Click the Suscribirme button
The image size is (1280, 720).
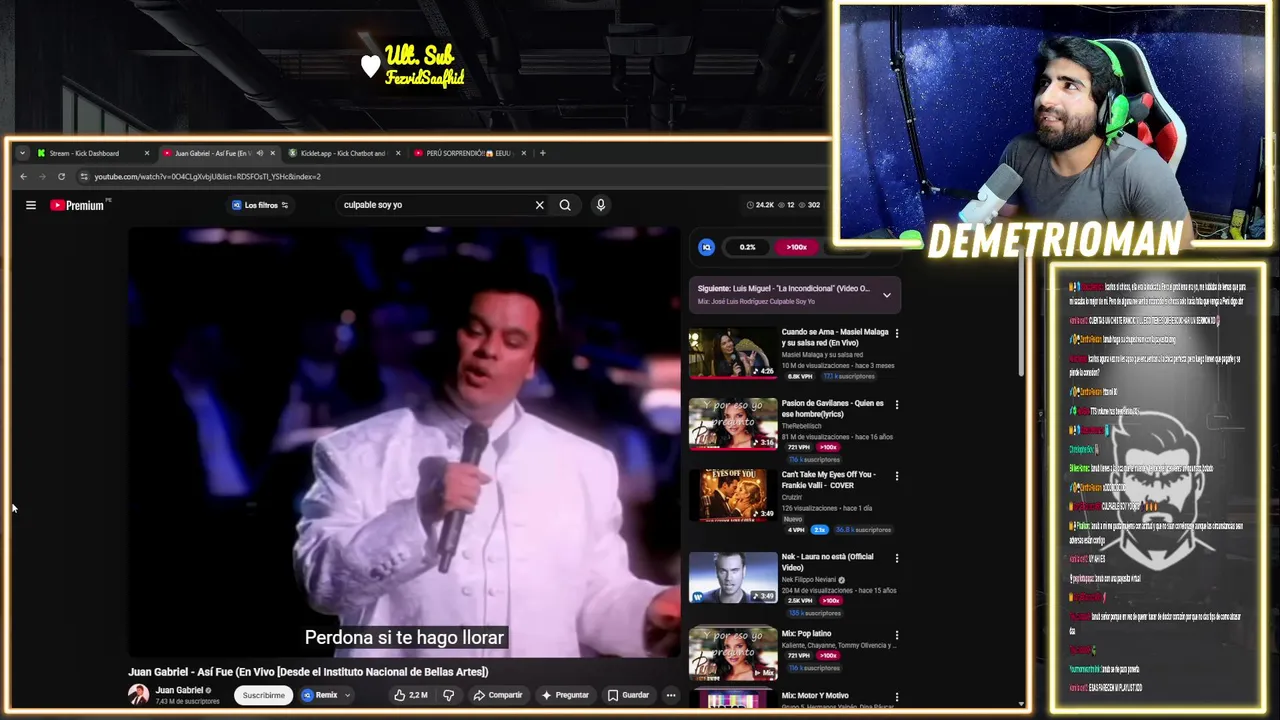point(264,695)
